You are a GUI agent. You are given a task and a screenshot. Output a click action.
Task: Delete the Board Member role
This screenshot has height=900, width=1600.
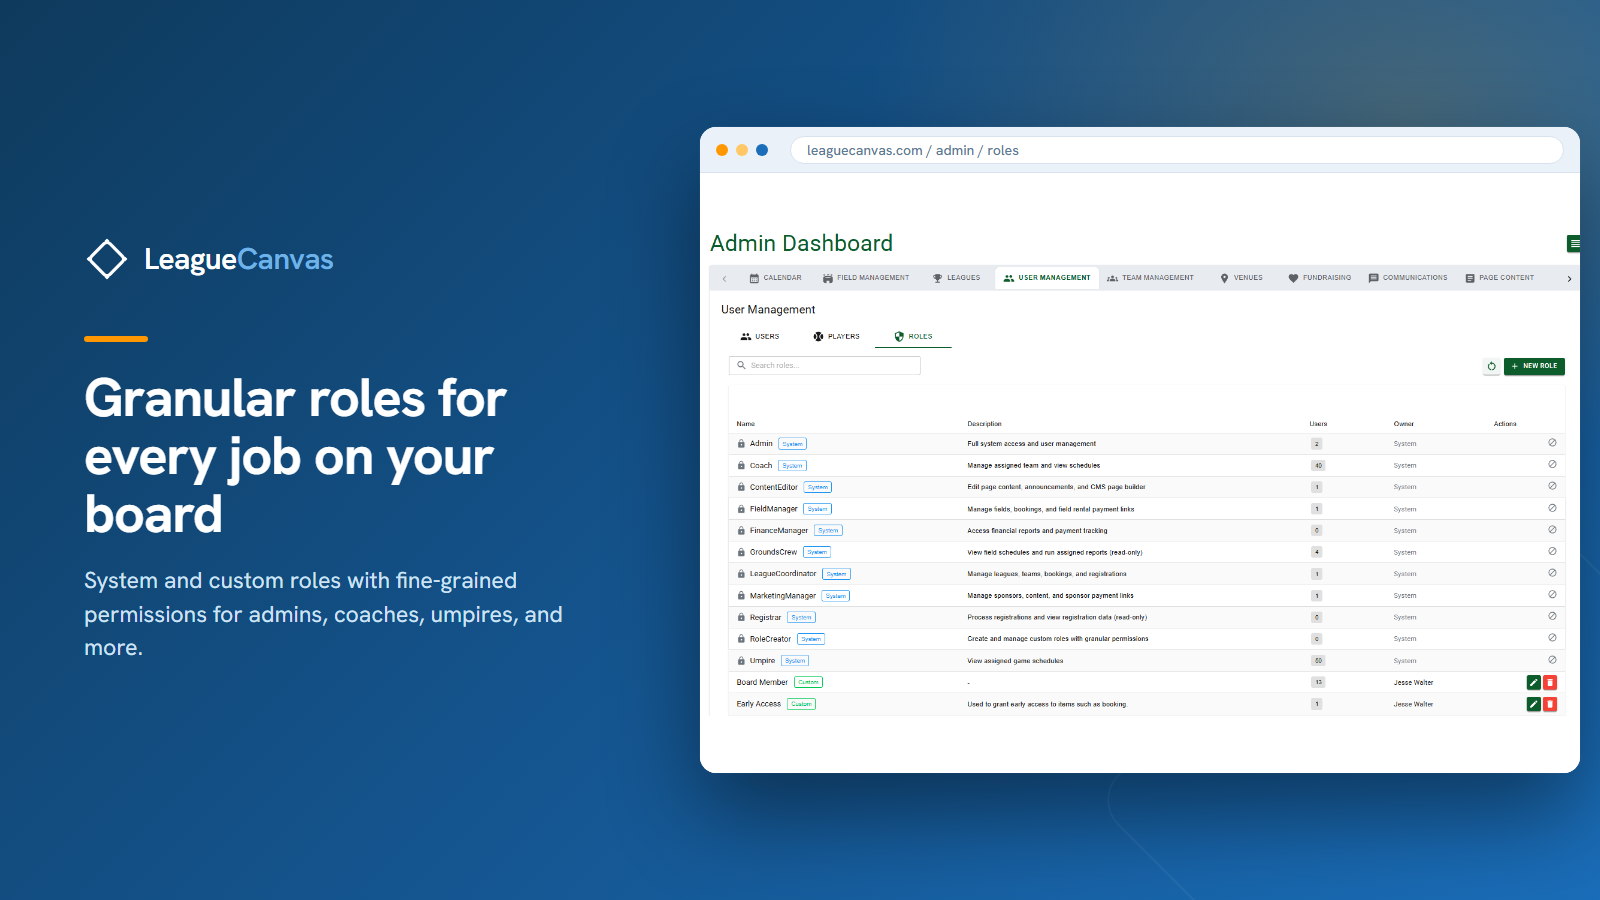(x=1550, y=682)
